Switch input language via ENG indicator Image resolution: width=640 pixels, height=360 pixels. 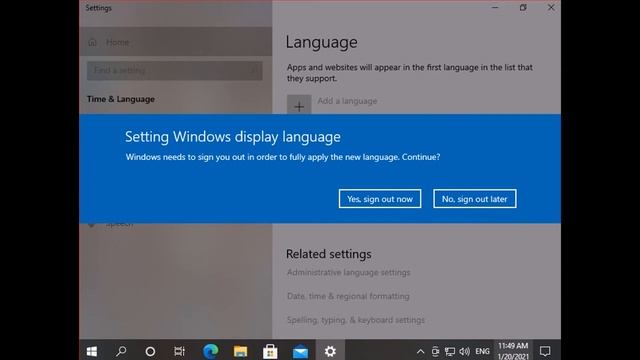click(482, 351)
